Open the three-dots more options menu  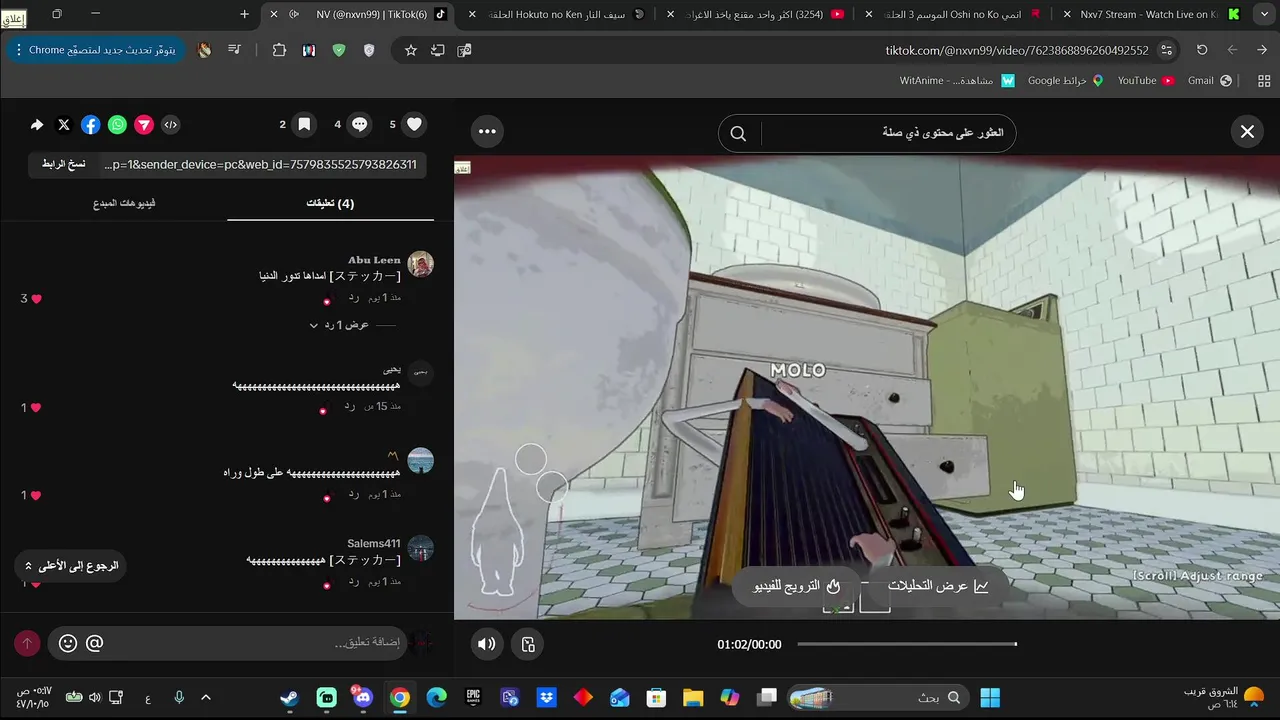click(487, 131)
